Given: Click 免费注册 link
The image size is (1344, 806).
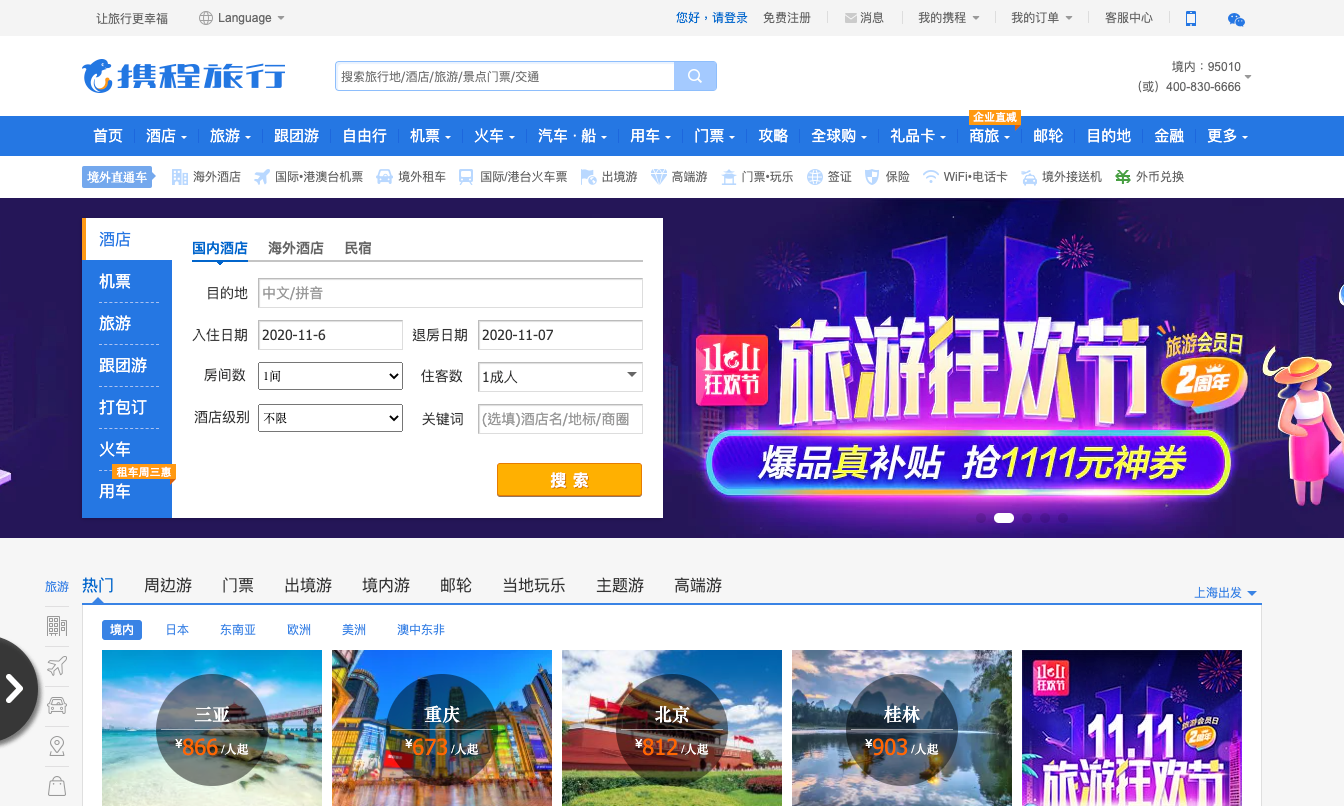Looking at the screenshot, I should click(787, 18).
